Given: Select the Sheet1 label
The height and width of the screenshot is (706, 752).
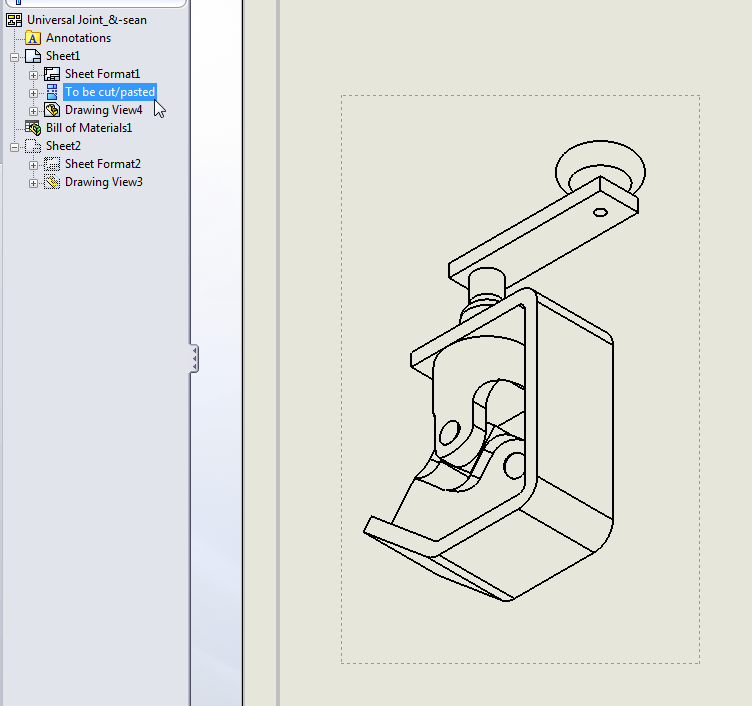Looking at the screenshot, I should point(63,56).
